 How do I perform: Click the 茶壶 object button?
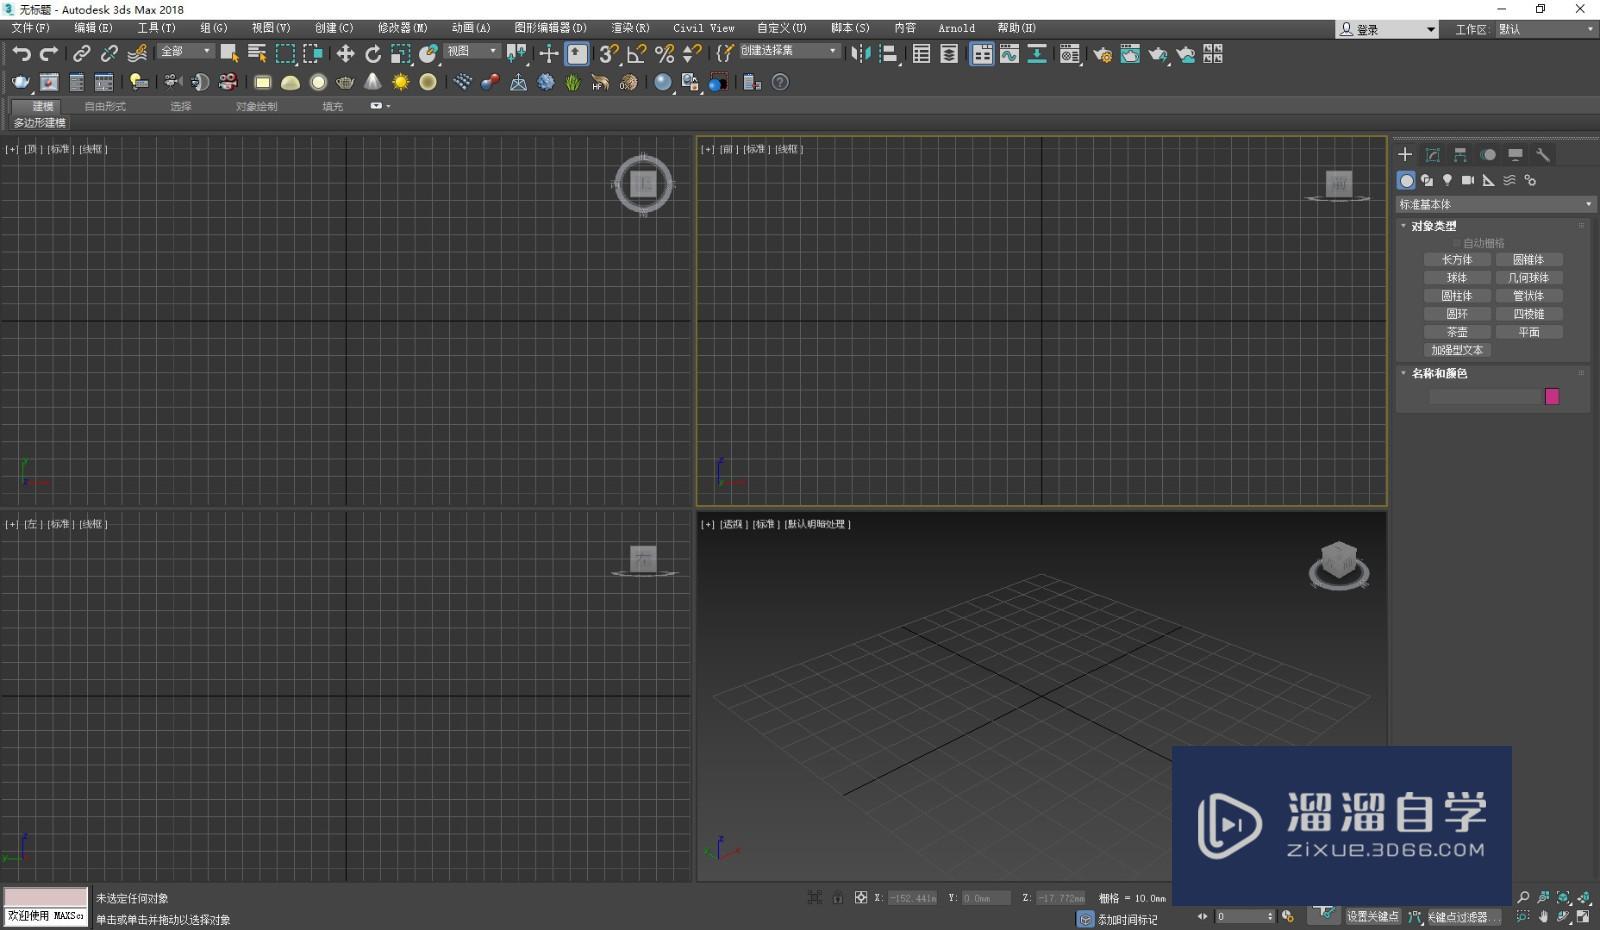pos(1457,332)
